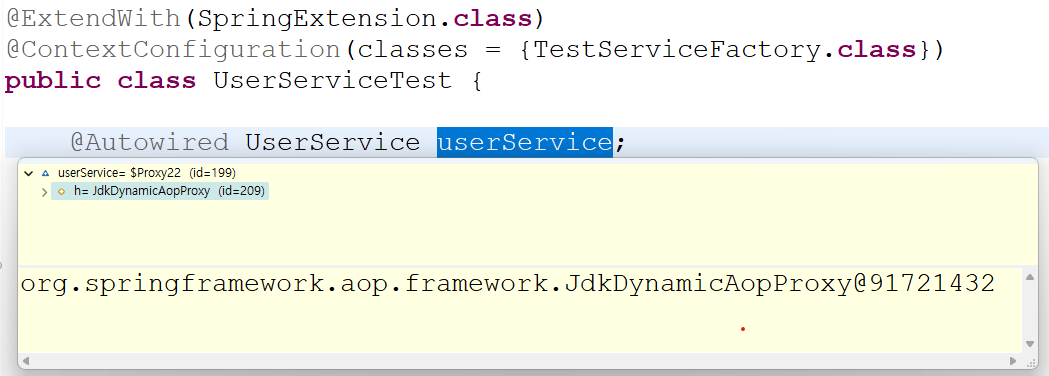Click the diamond field icon beside h=
Screen dimensions: 1049x376
(62, 191)
